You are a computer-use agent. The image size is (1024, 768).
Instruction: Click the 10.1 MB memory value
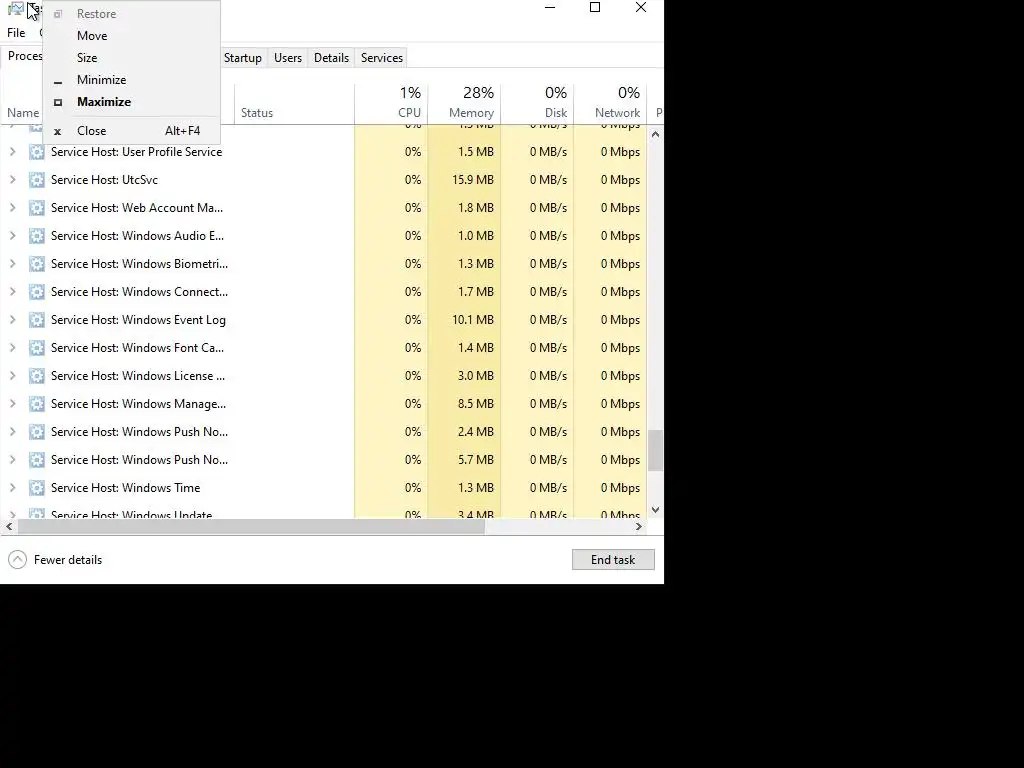tap(473, 320)
